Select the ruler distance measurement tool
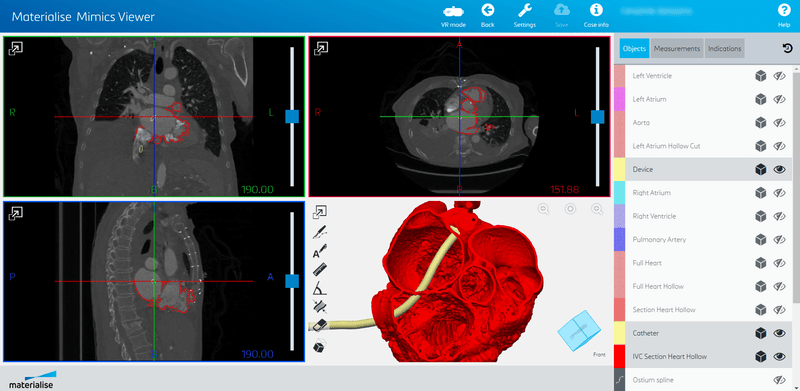The width and height of the screenshot is (800, 391). 320,270
